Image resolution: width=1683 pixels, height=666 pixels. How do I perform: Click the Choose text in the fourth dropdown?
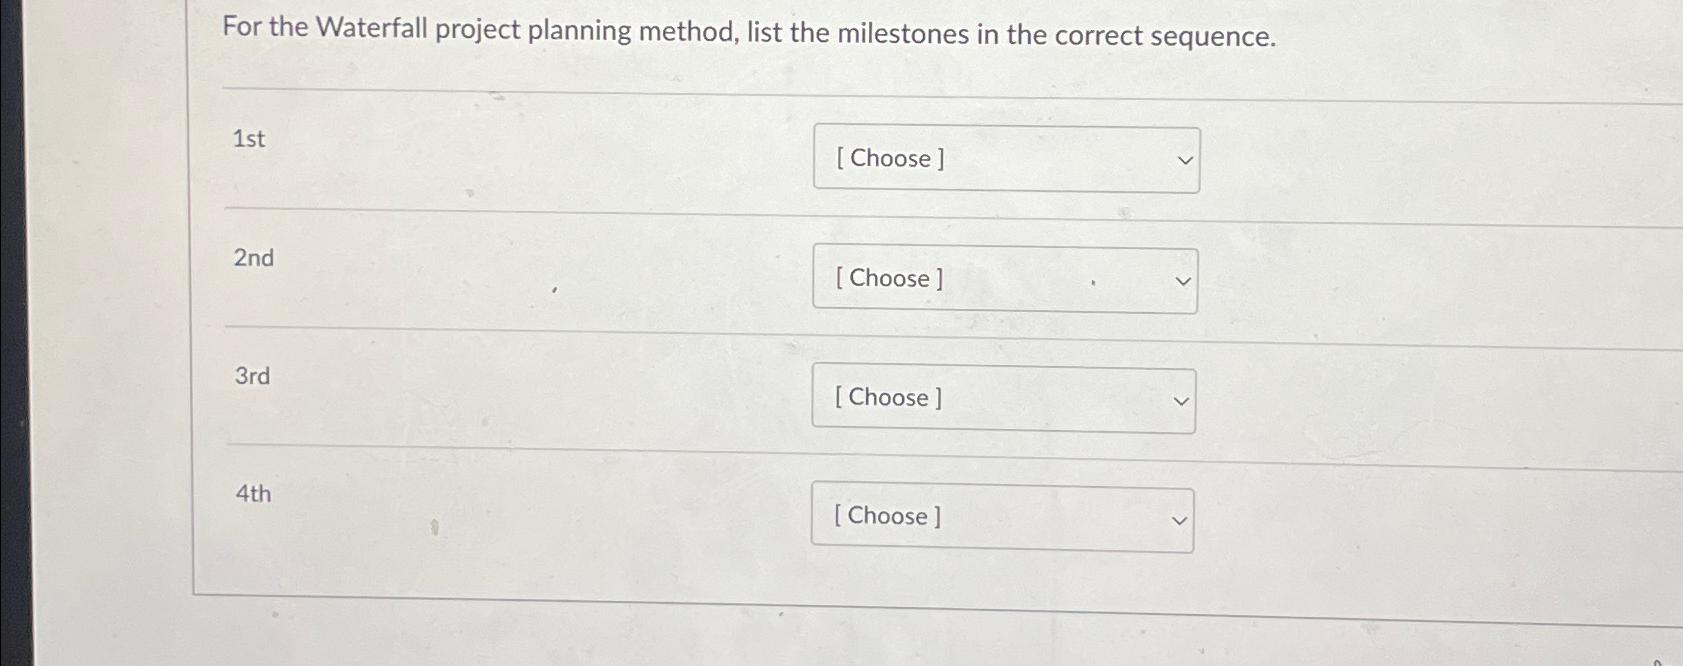click(884, 516)
